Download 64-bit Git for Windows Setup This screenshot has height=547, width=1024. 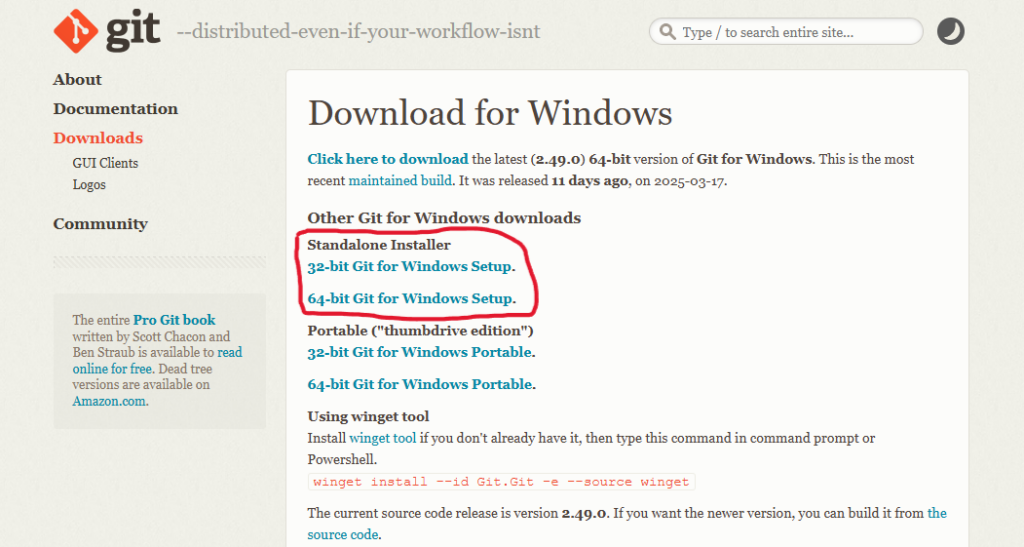410,298
